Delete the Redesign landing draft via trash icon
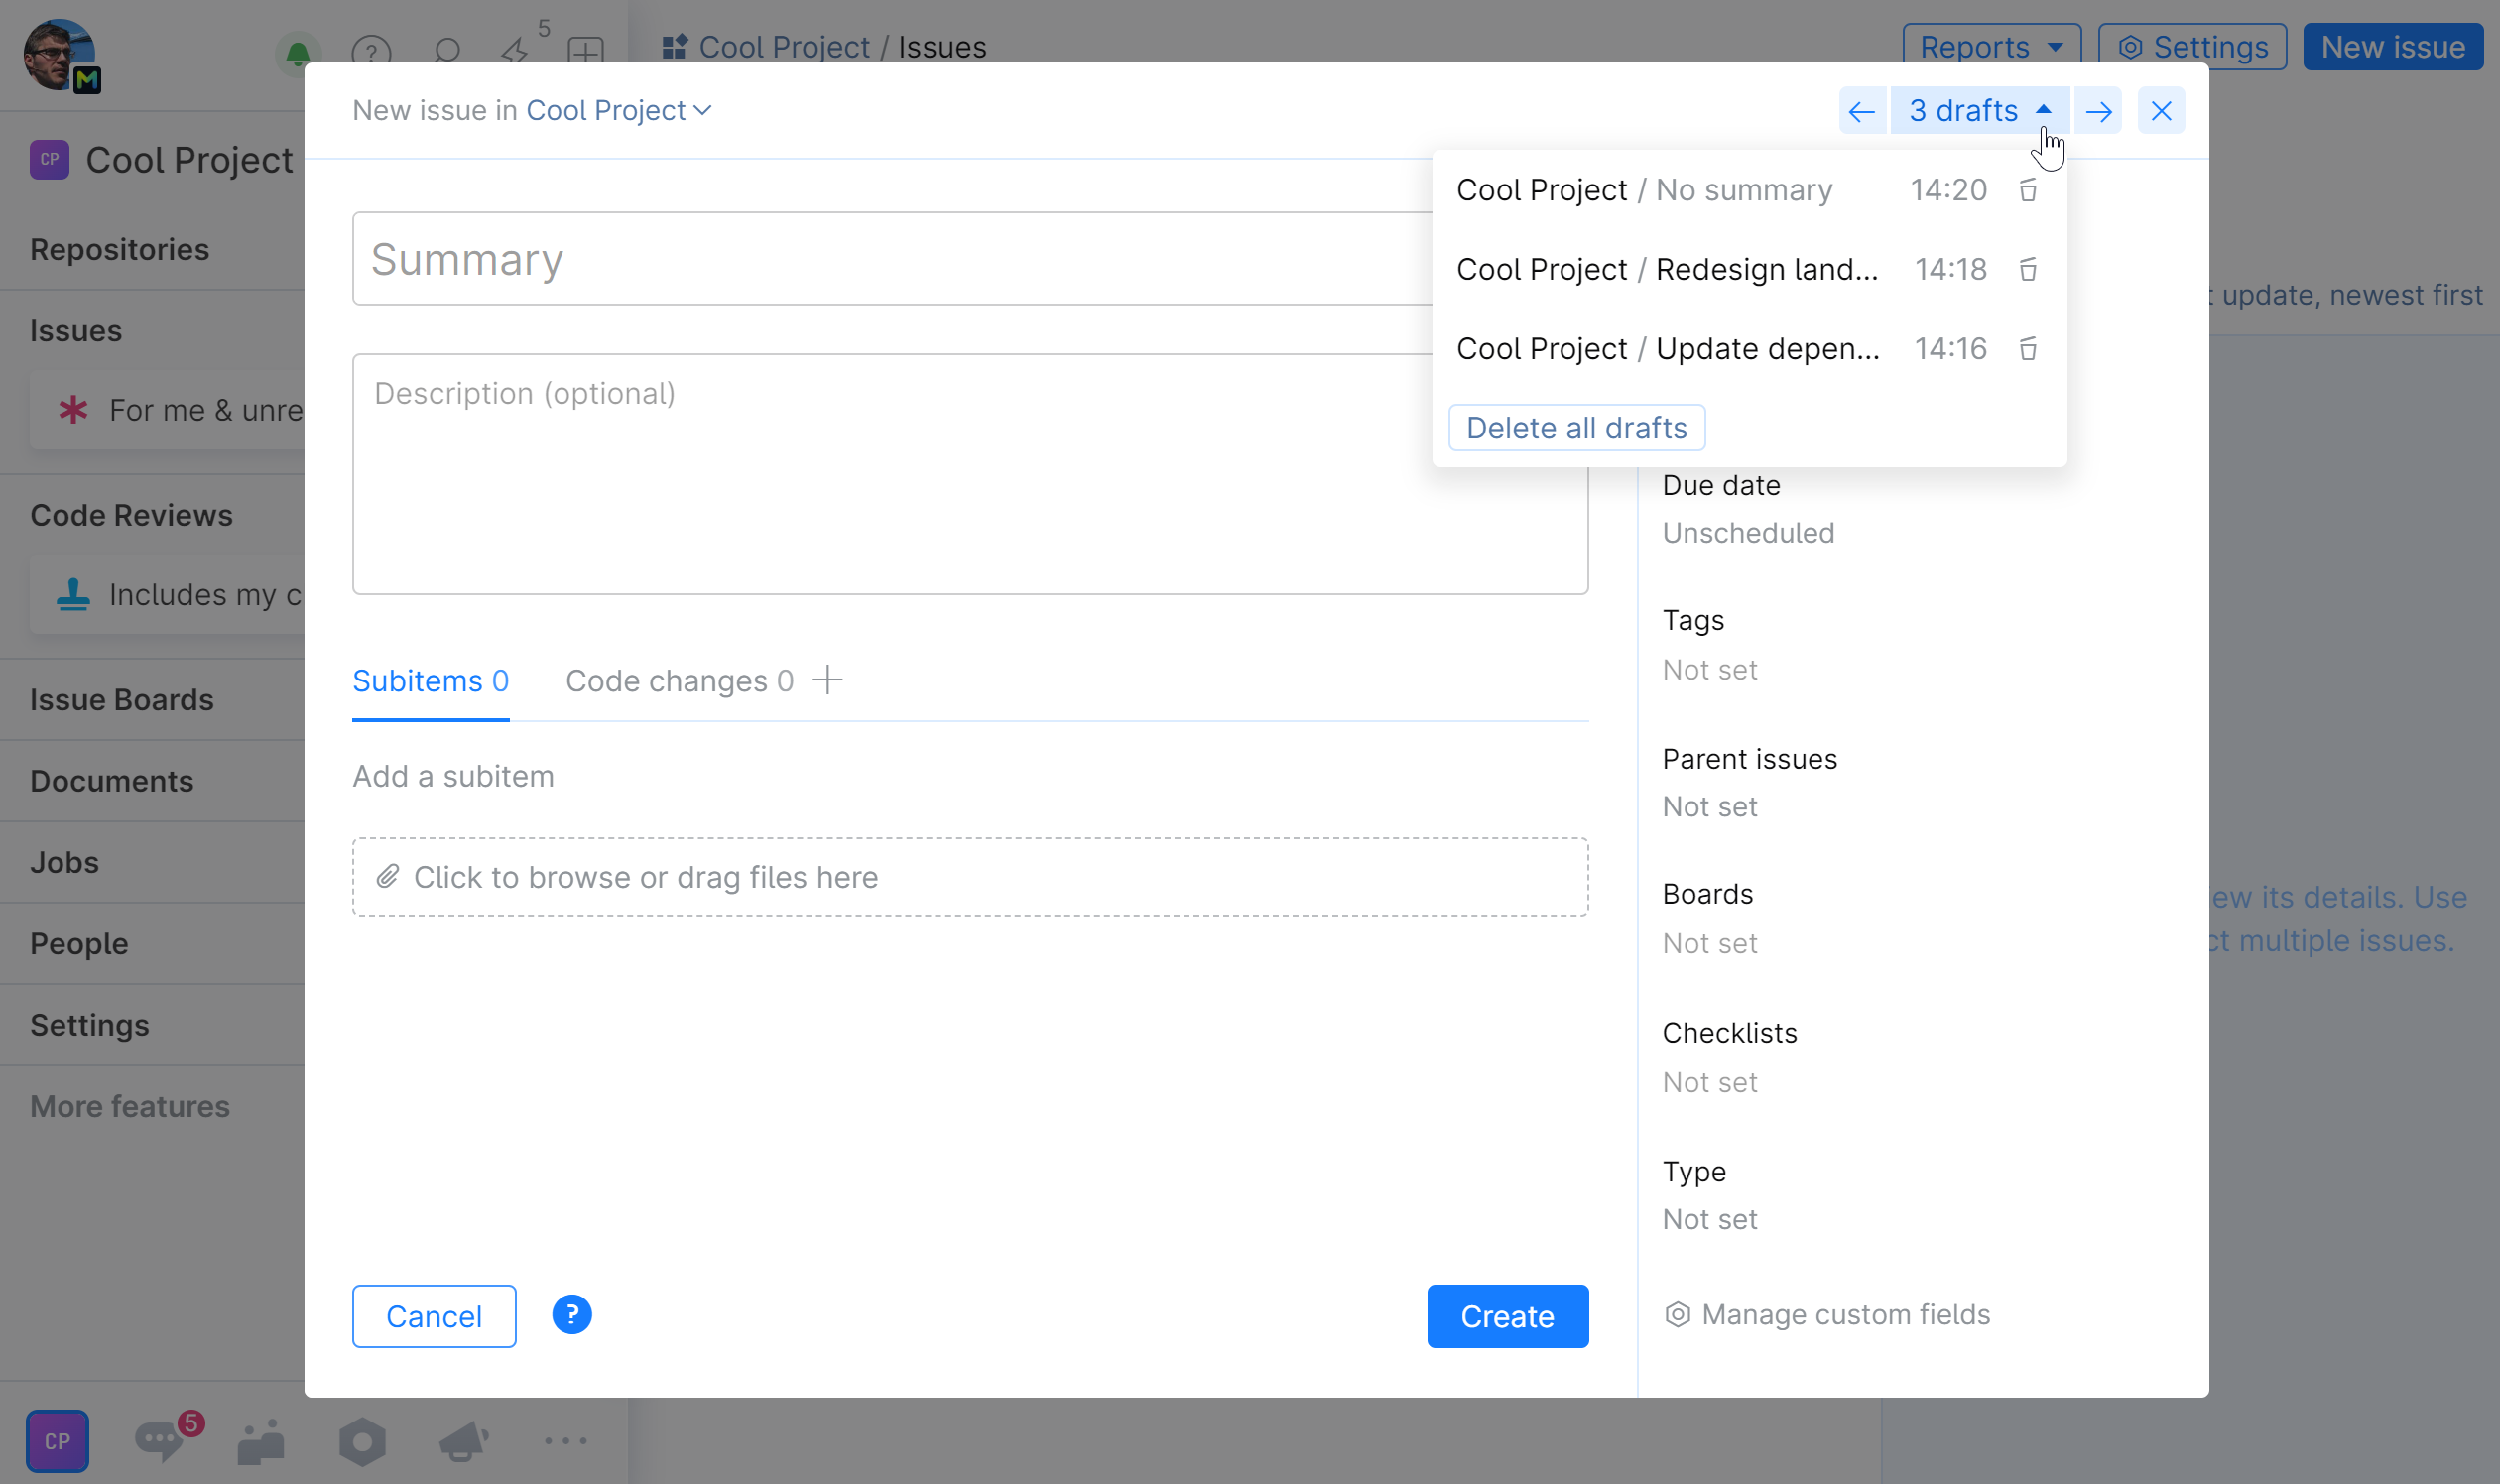2500x1484 pixels. coord(2027,269)
